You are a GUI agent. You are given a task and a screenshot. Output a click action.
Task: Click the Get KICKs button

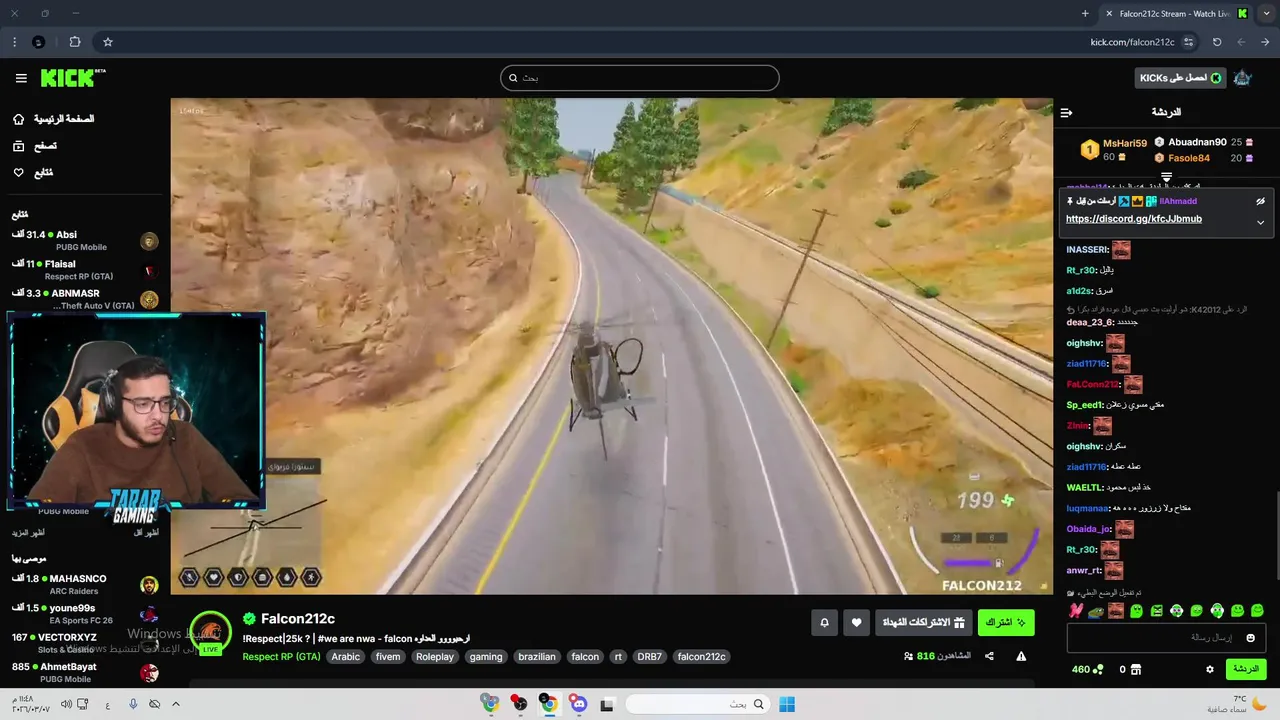pyautogui.click(x=1181, y=78)
